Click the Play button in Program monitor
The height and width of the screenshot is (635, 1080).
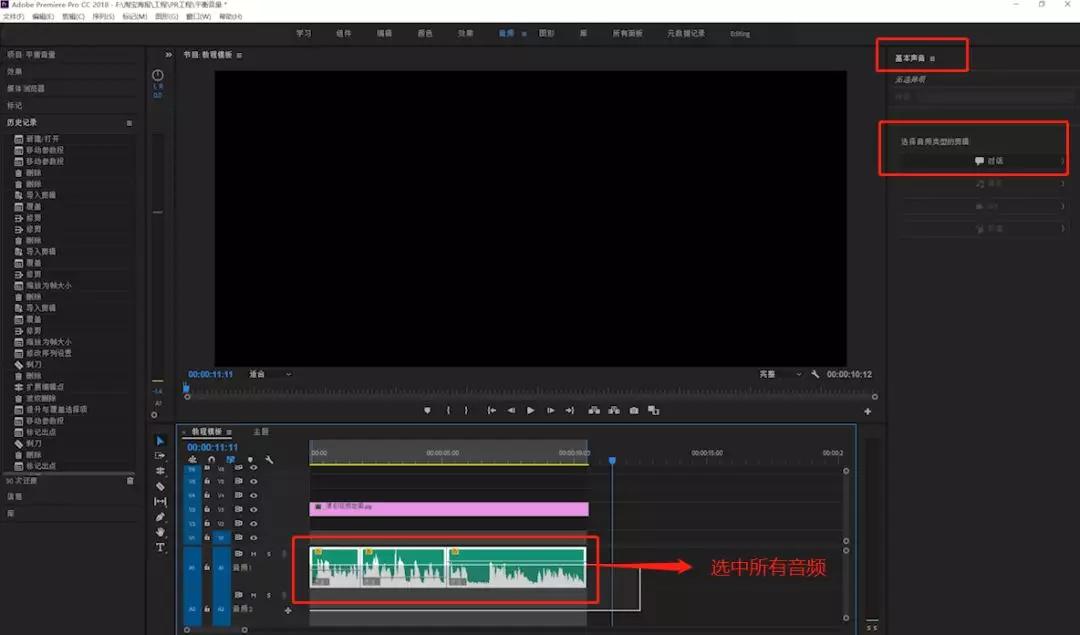[x=531, y=410]
